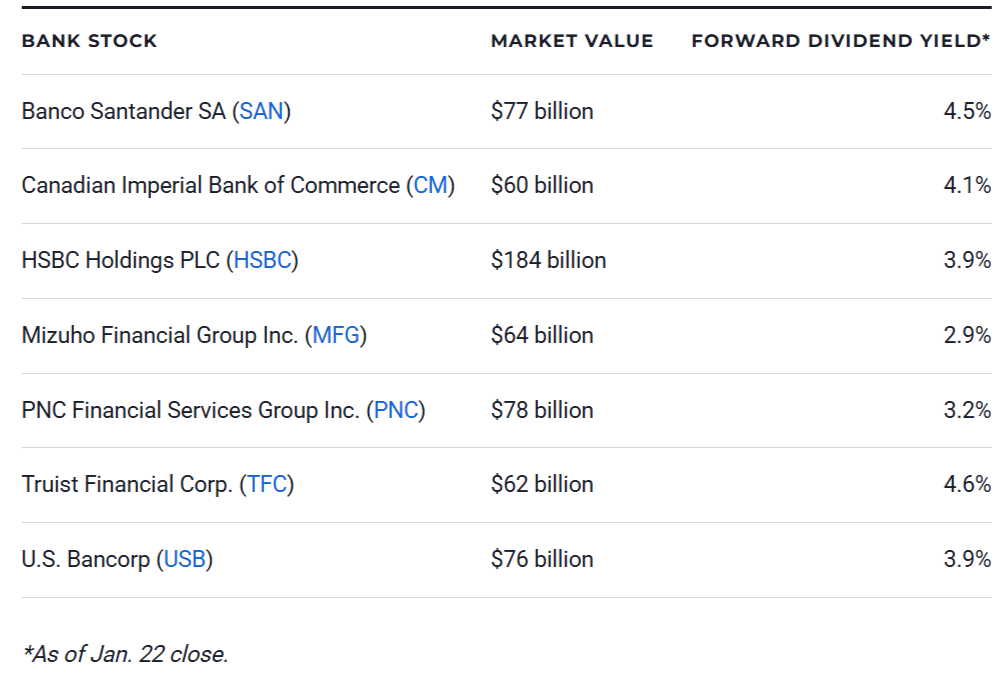
Task: Open the SAN ticker link
Action: pyautogui.click(x=261, y=111)
